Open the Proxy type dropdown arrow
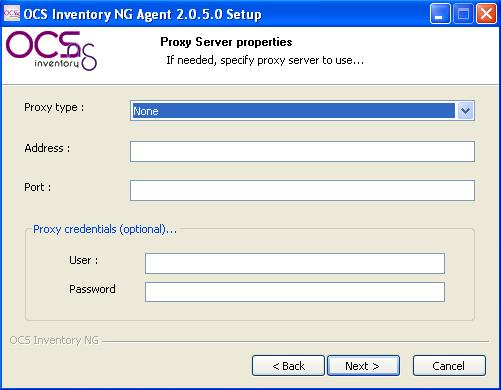This screenshot has height=390, width=501. (x=465, y=111)
